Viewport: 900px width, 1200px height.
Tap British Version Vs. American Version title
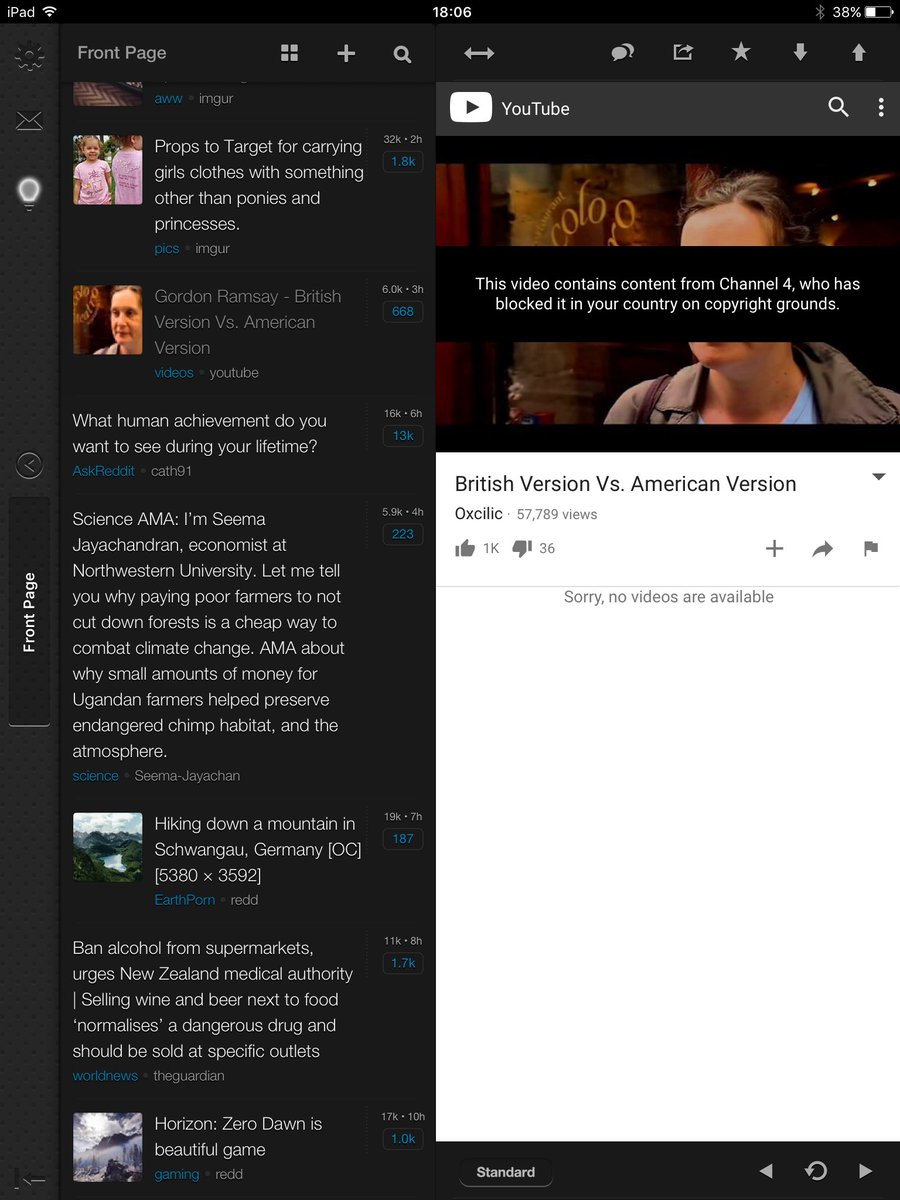pos(626,484)
